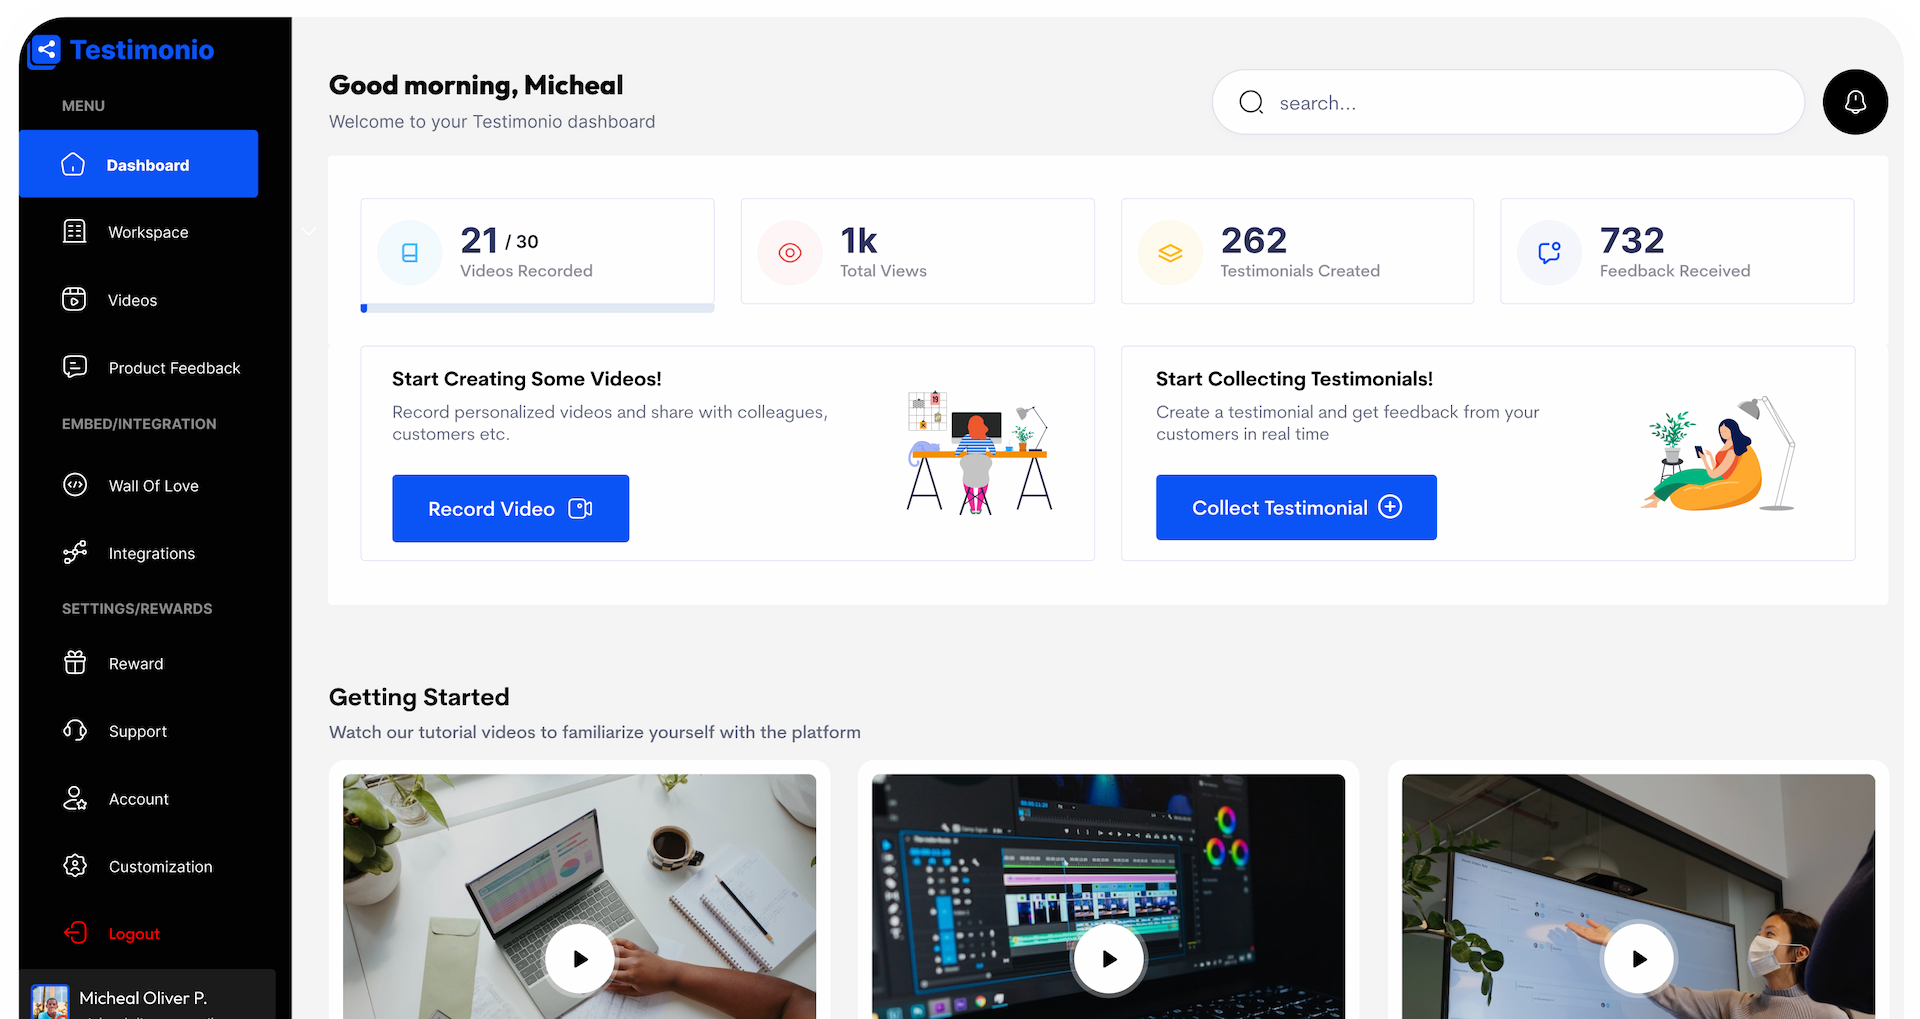Click the red Logout icon
Viewport: 1920px width, 1019px height.
[75, 933]
